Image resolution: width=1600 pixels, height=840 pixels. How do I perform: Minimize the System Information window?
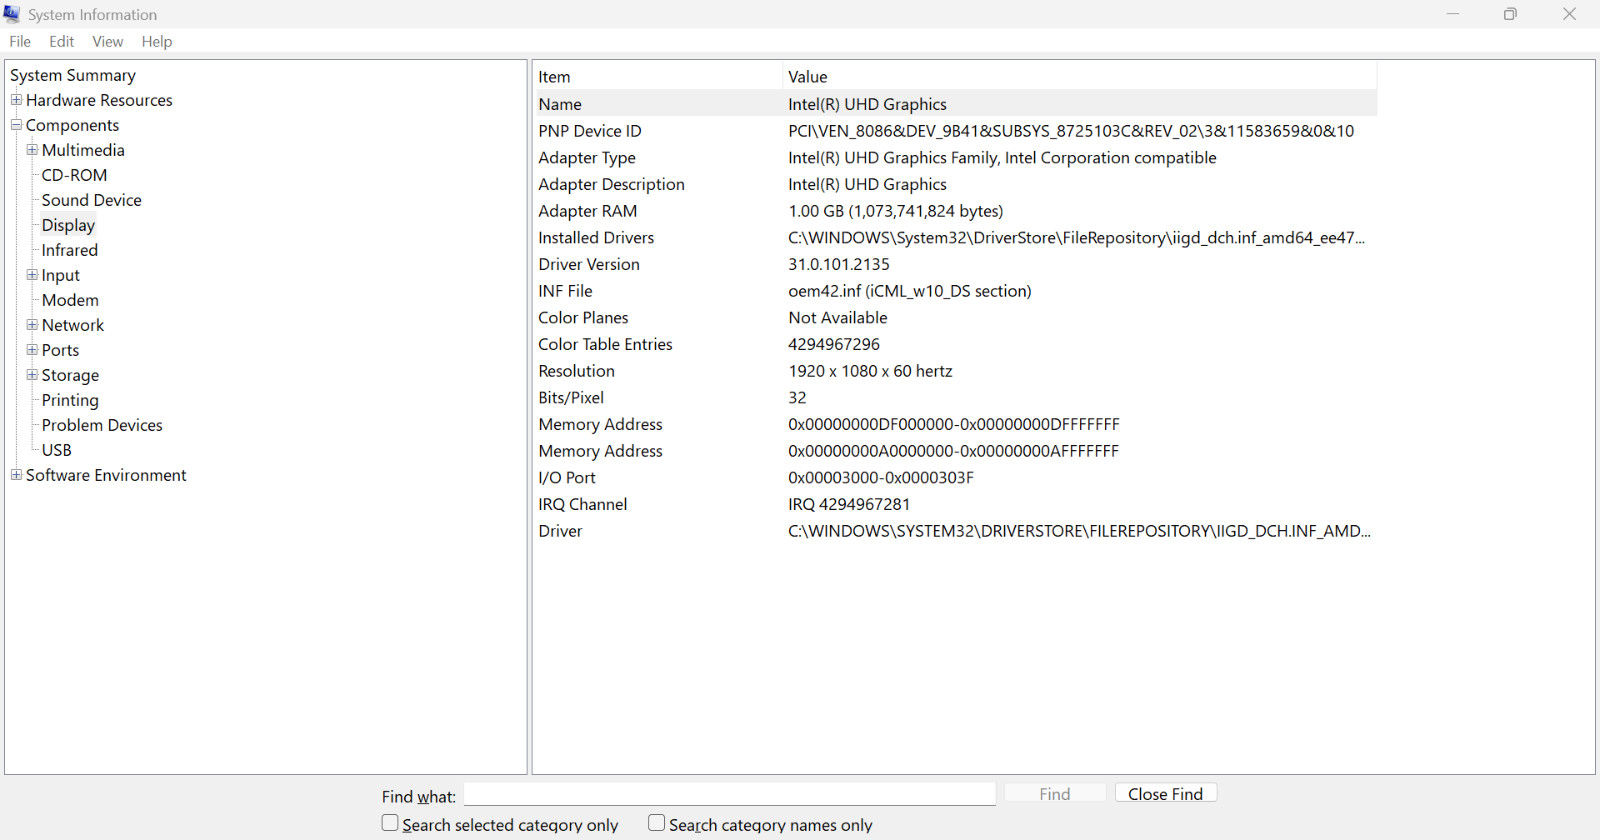1453,14
